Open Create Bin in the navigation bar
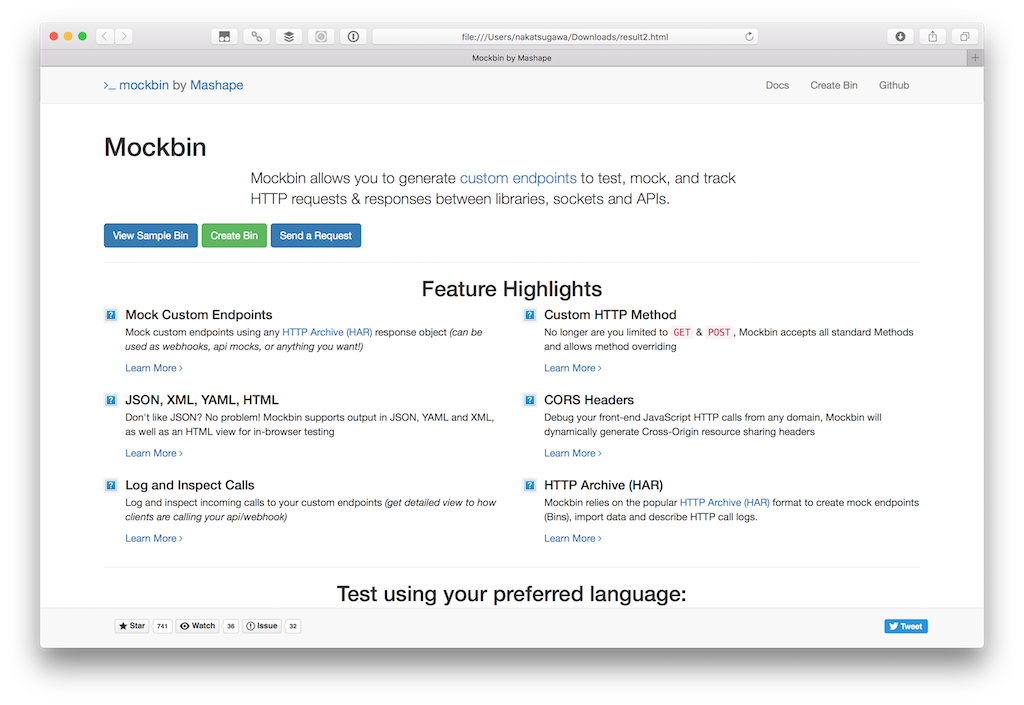 [834, 86]
